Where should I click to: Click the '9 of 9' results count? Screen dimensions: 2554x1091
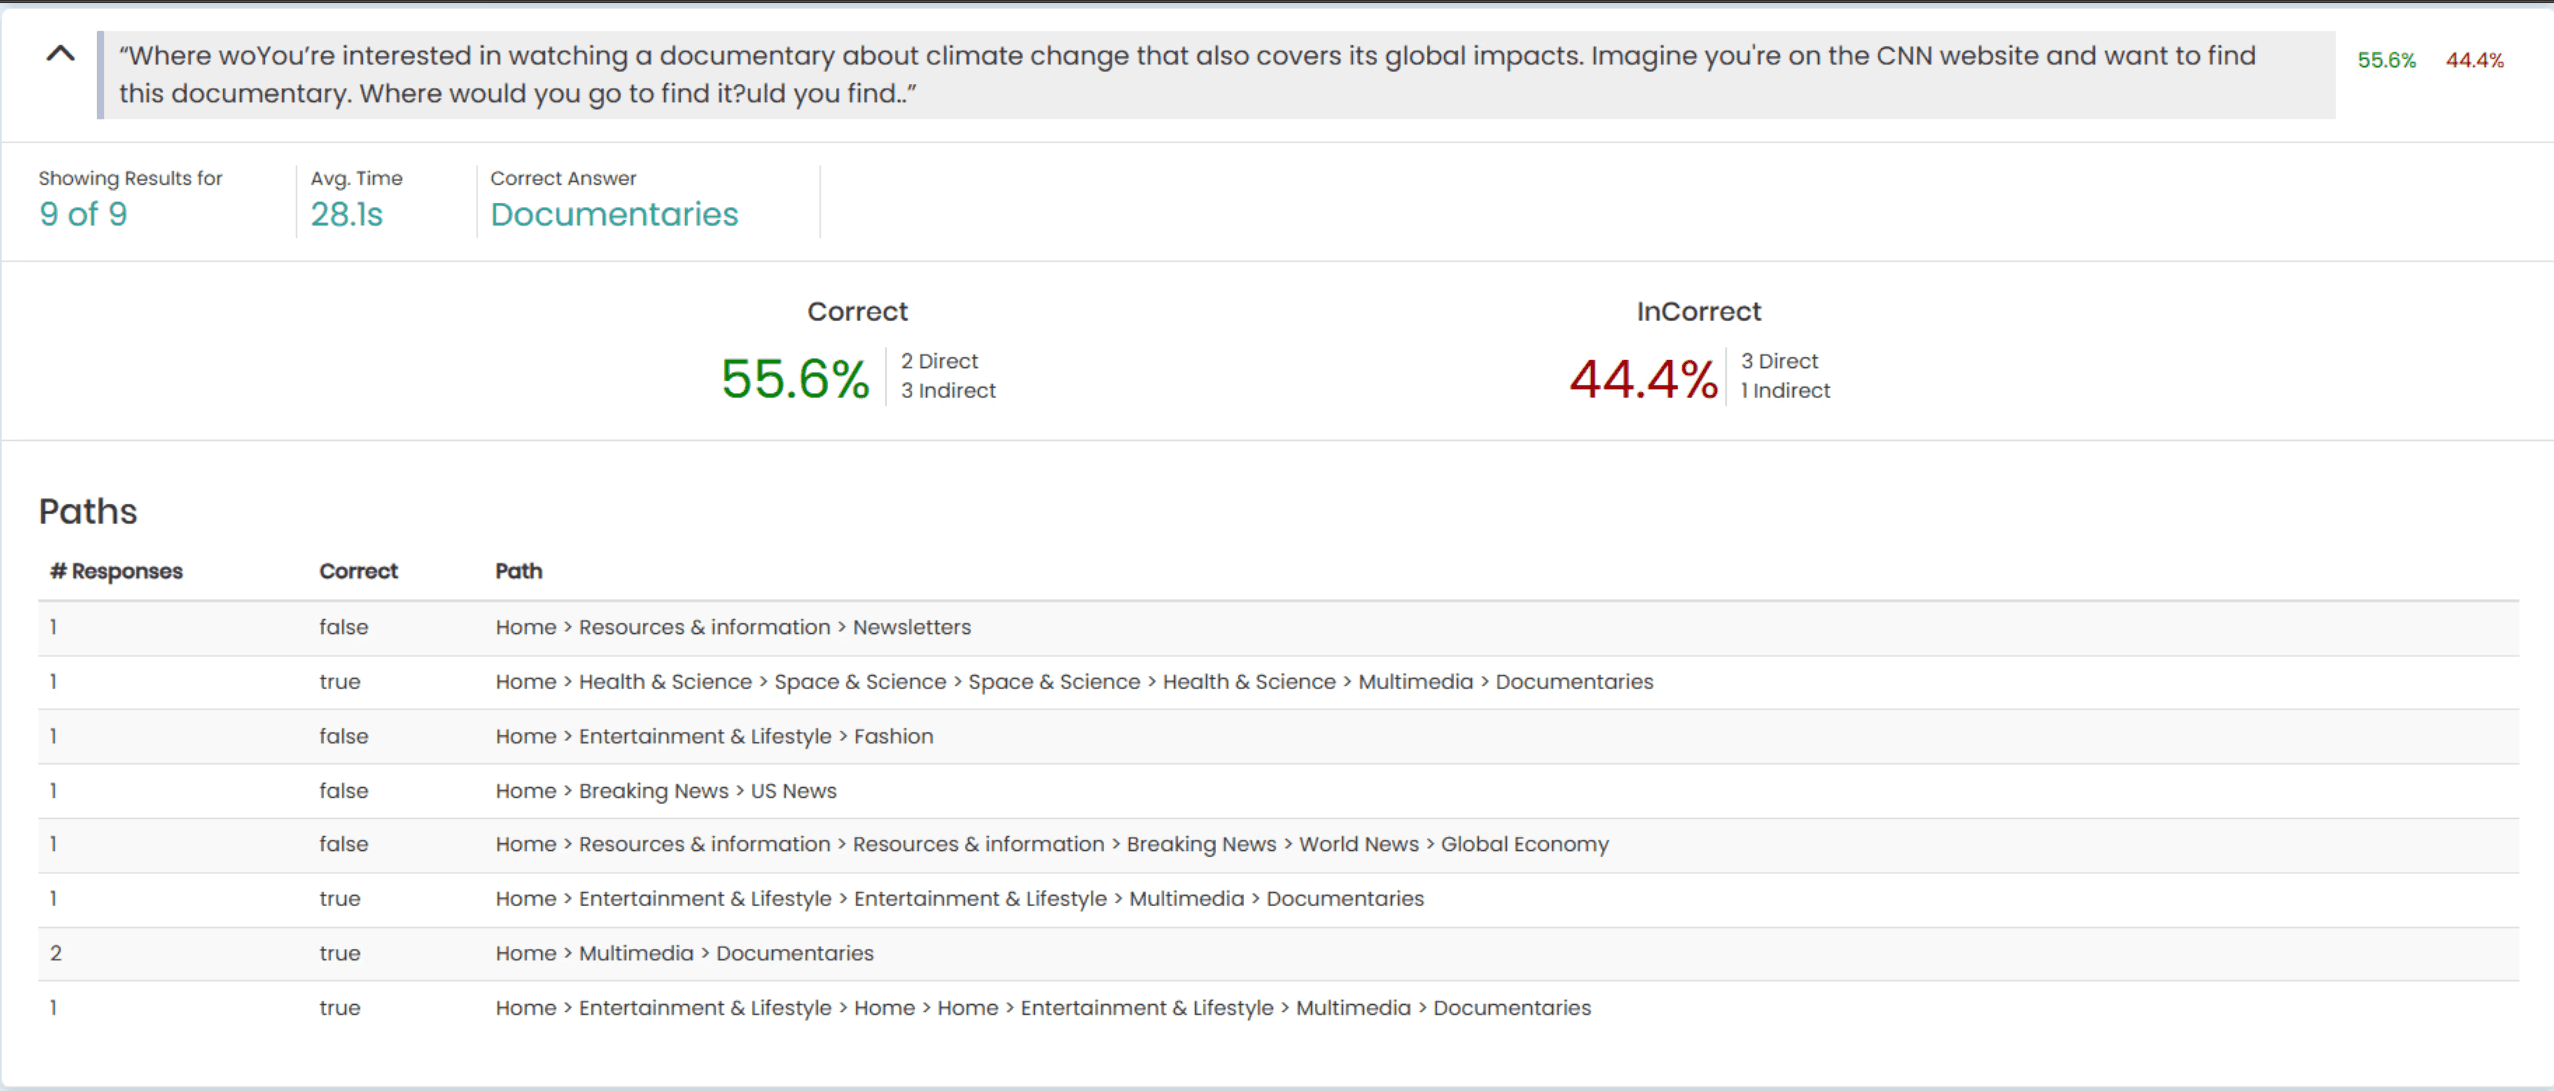click(83, 214)
